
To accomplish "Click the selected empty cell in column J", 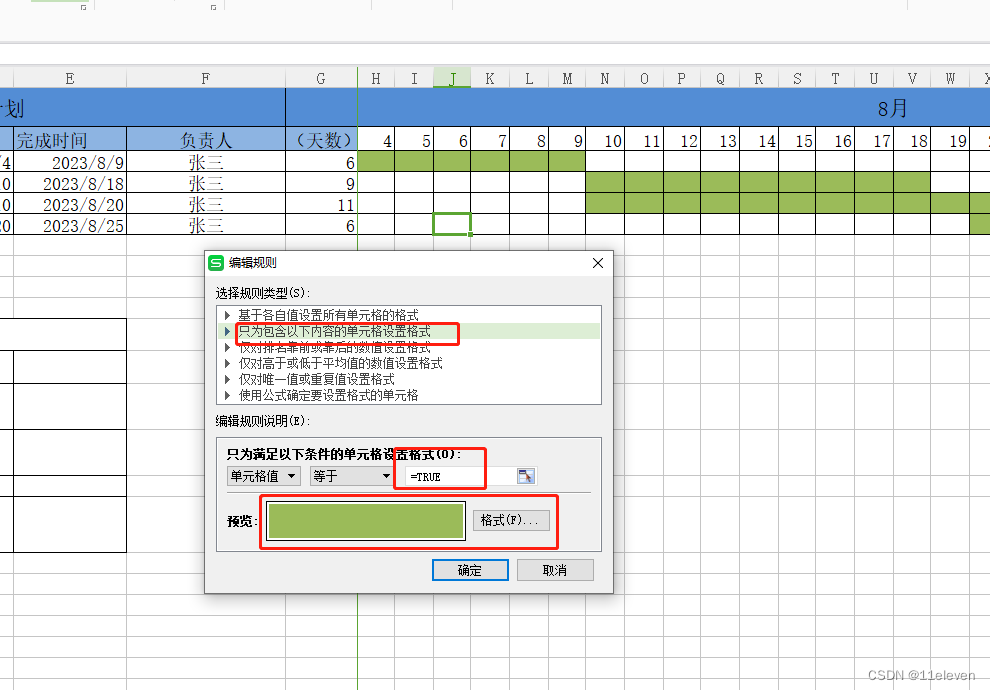I will [452, 224].
